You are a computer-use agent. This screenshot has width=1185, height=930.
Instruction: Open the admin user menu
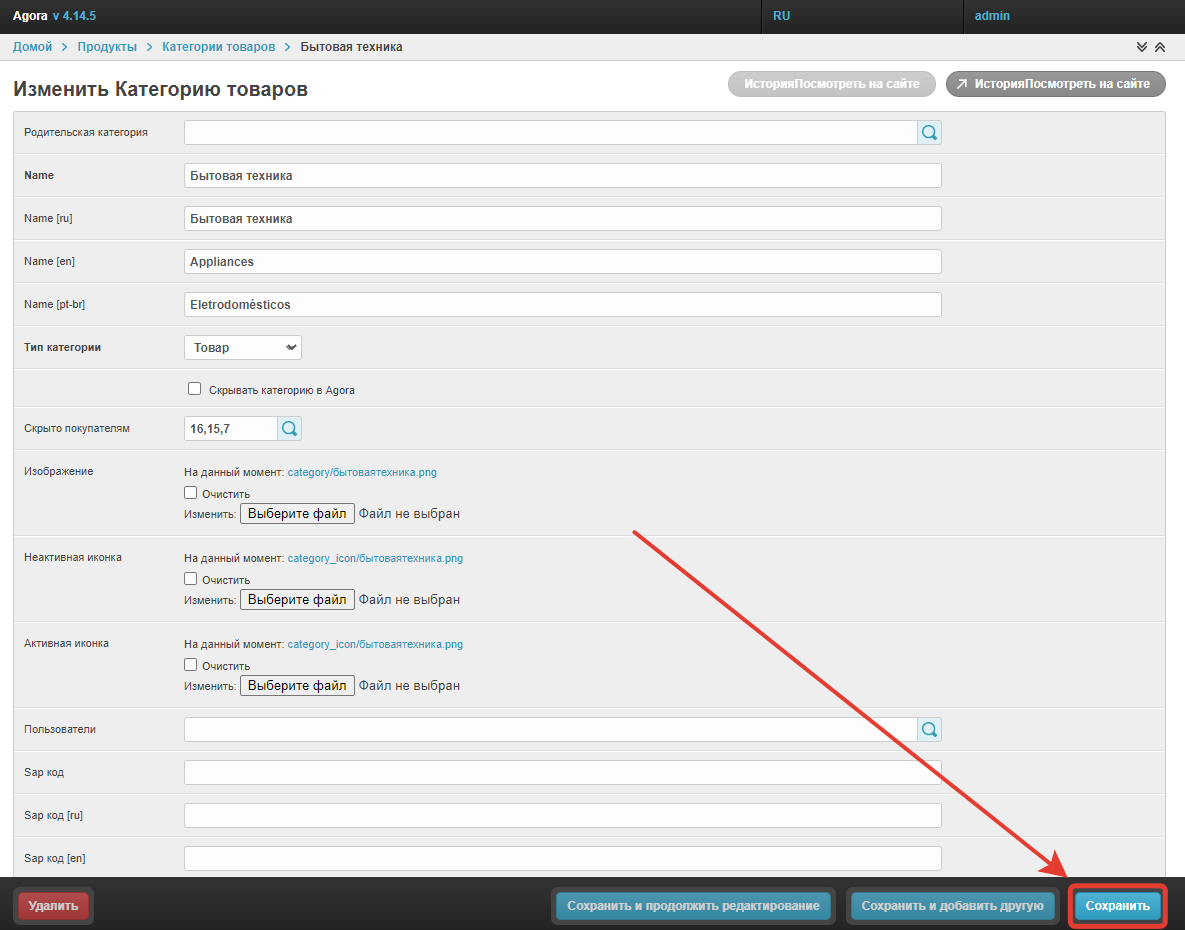[992, 16]
